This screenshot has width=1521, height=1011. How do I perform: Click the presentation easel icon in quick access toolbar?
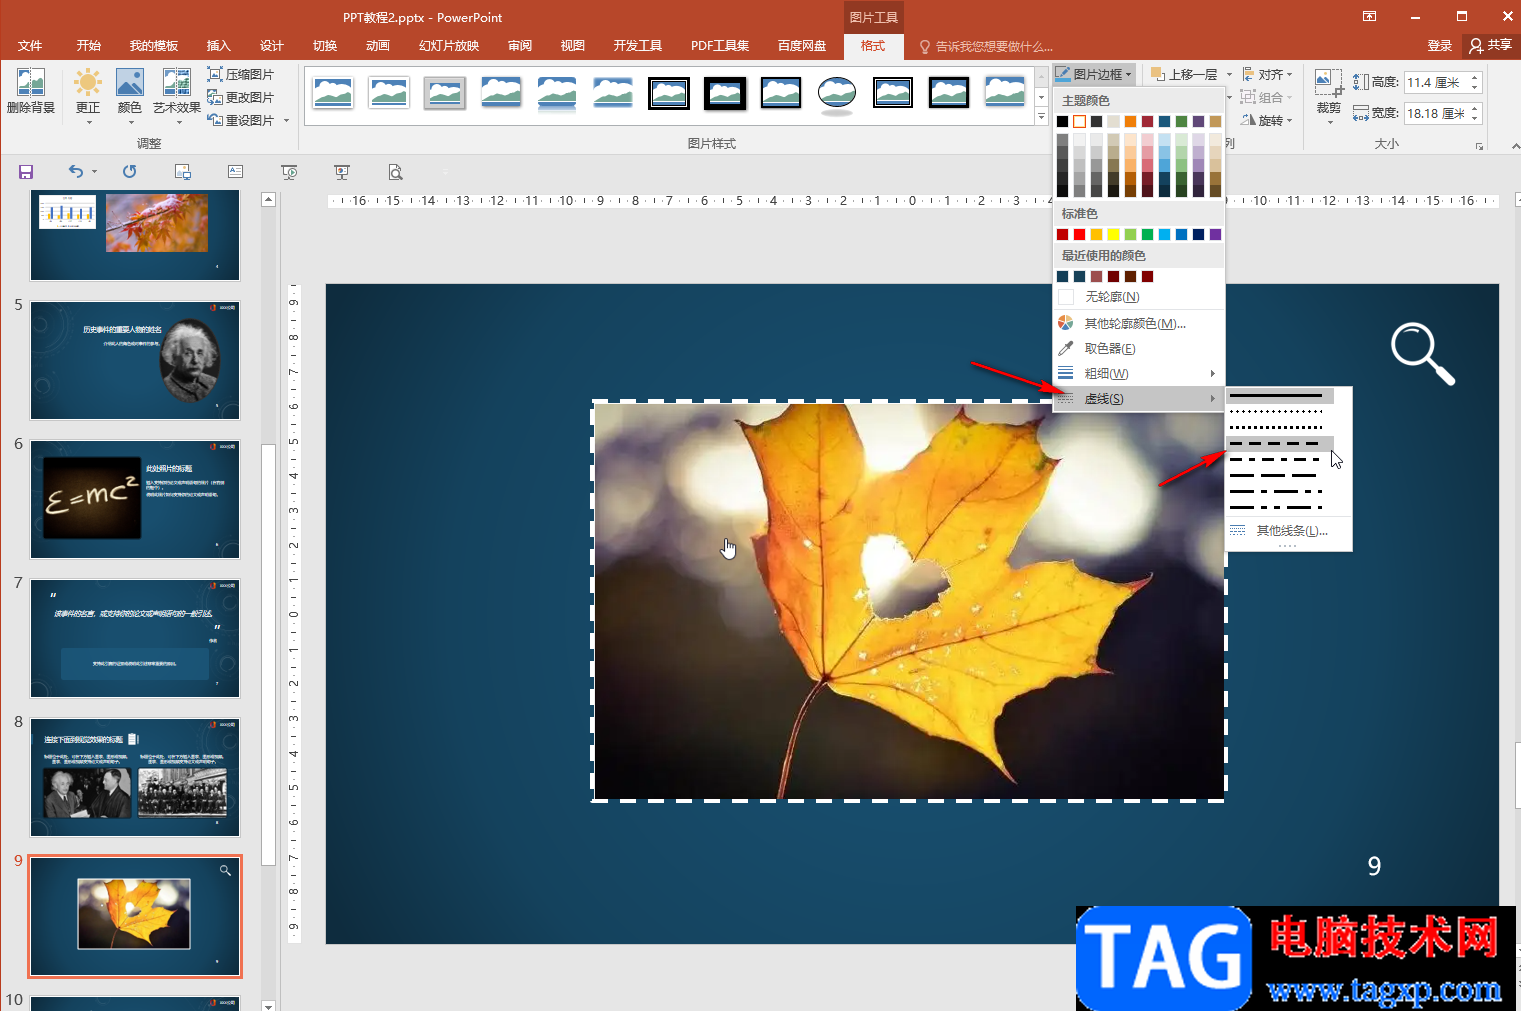pos(342,172)
